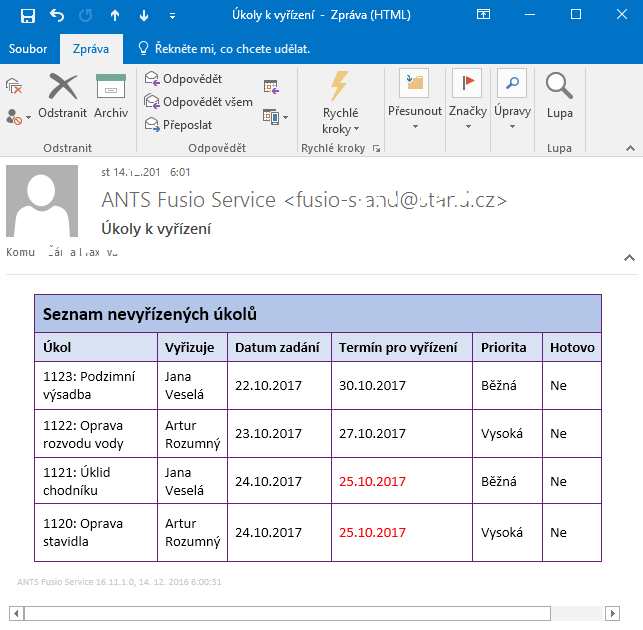The height and width of the screenshot is (630, 643).
Task: Click the Přeposlat forward button
Action: click(x=179, y=124)
